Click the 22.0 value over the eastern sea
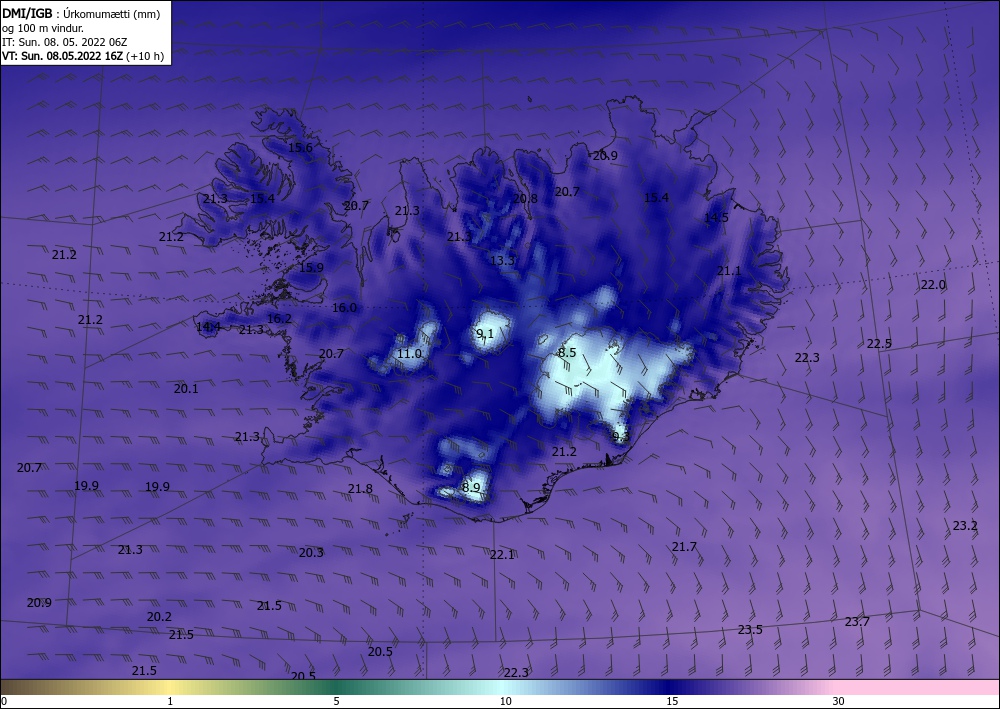The width and height of the screenshot is (1000, 709). point(933,285)
